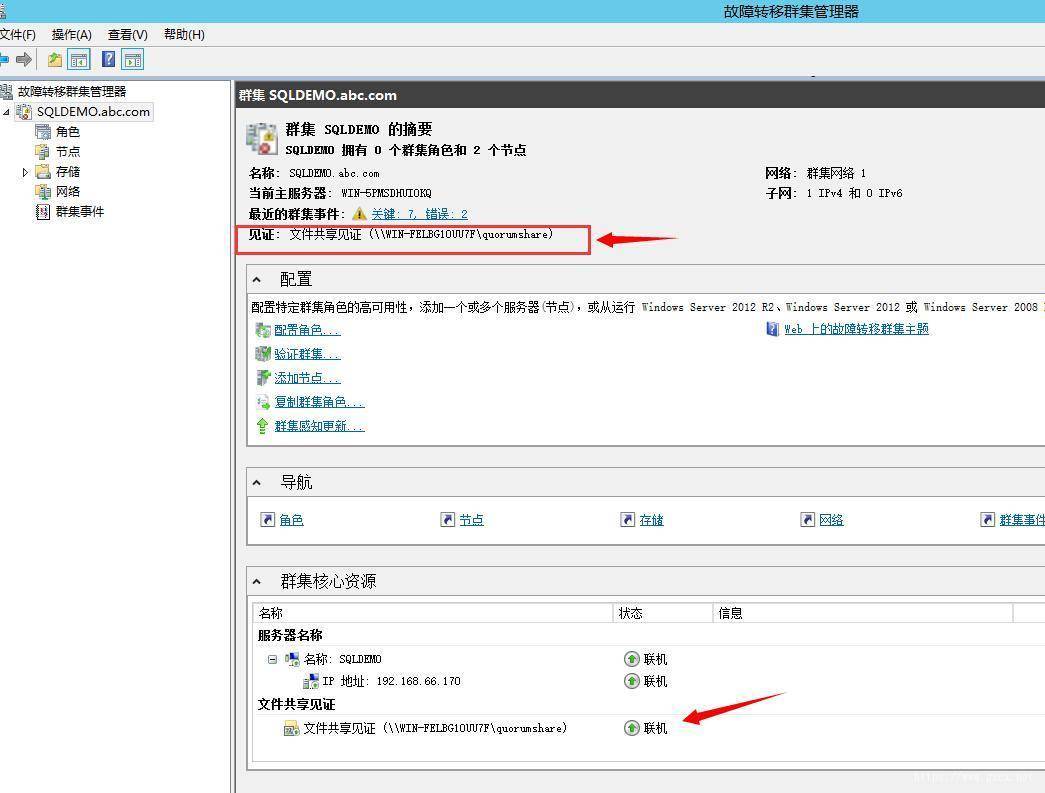Go to 存储 in the navigation section
1045x793 pixels.
(x=651, y=520)
